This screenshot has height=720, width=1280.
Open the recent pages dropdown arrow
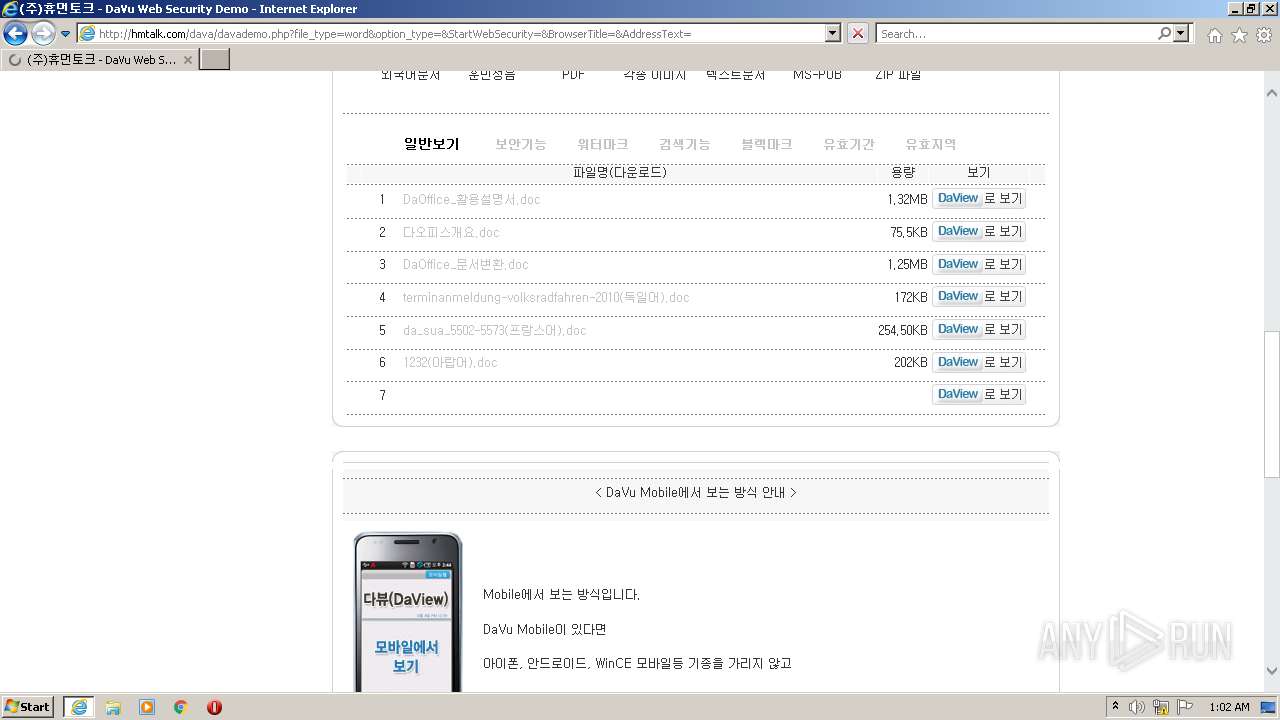tap(66, 34)
